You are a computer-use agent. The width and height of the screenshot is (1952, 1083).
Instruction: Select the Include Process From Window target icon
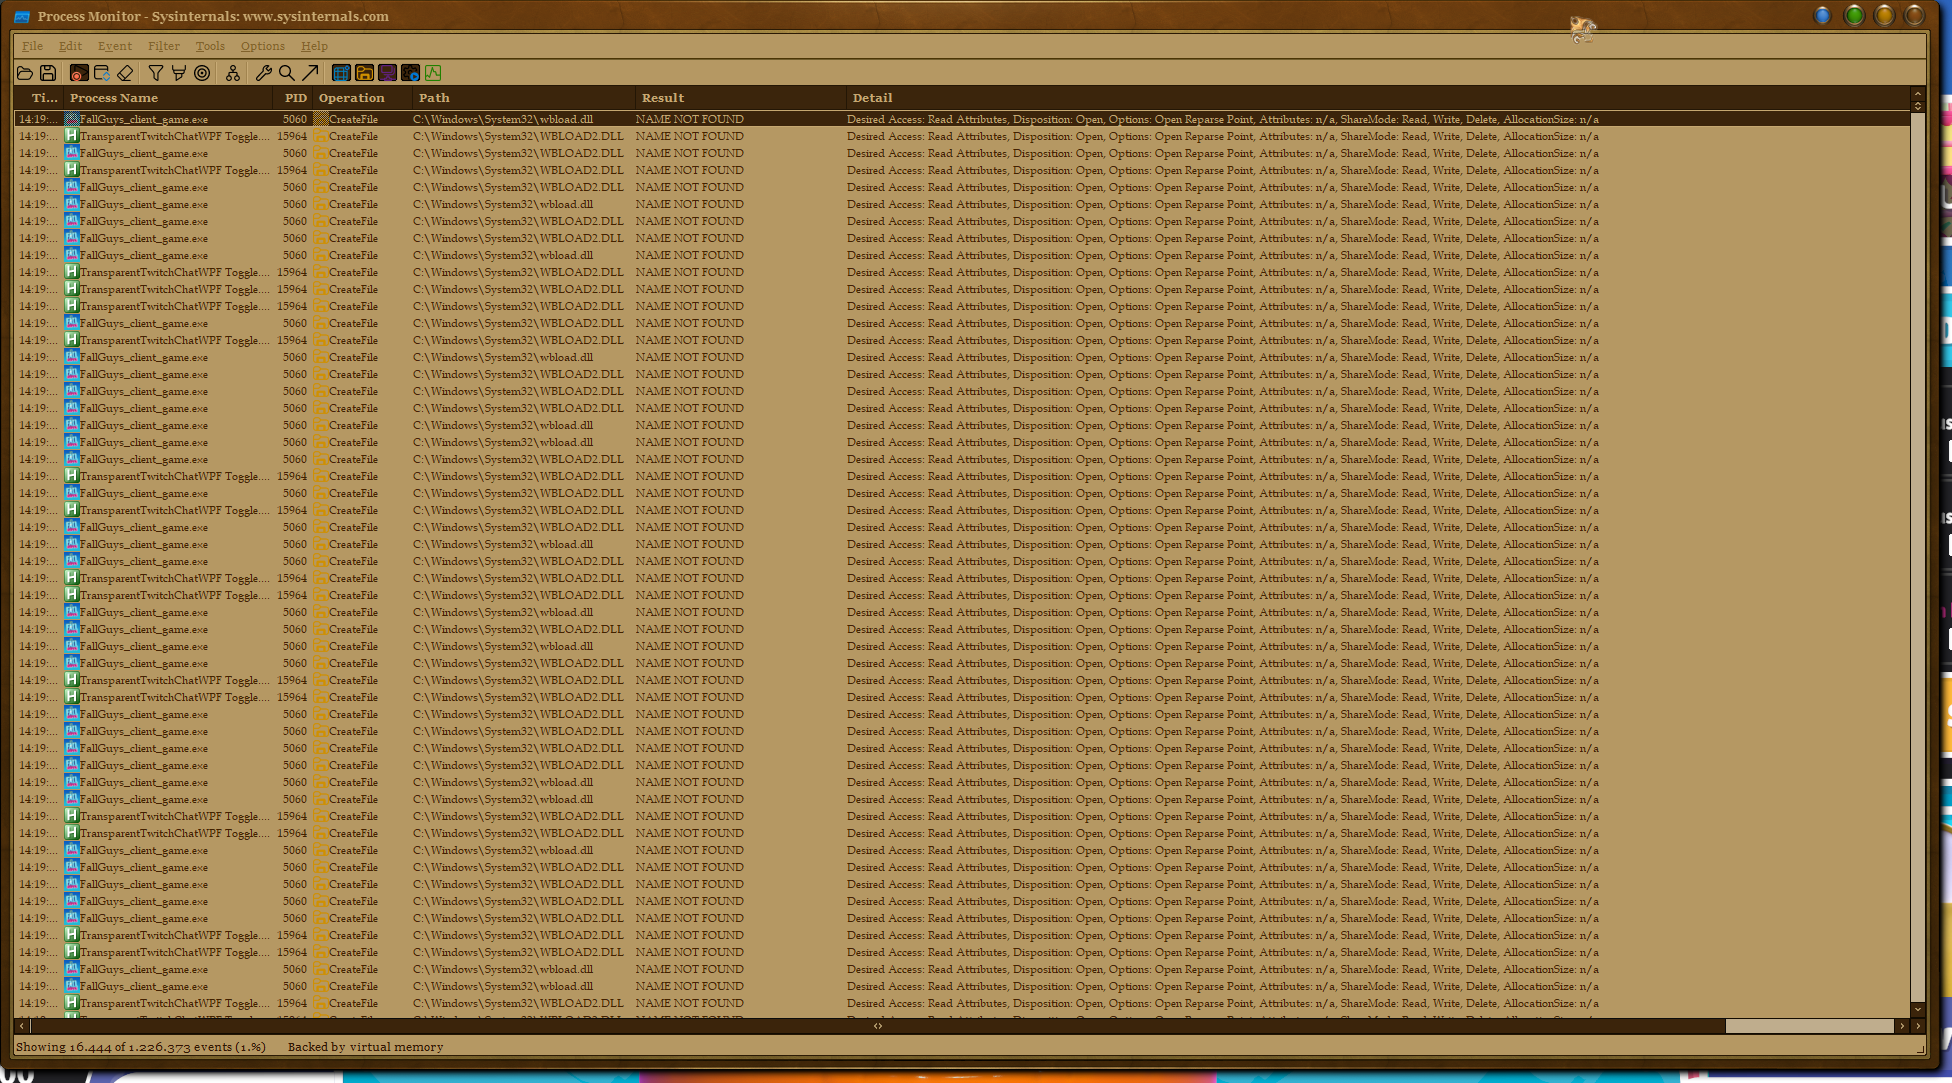[202, 73]
